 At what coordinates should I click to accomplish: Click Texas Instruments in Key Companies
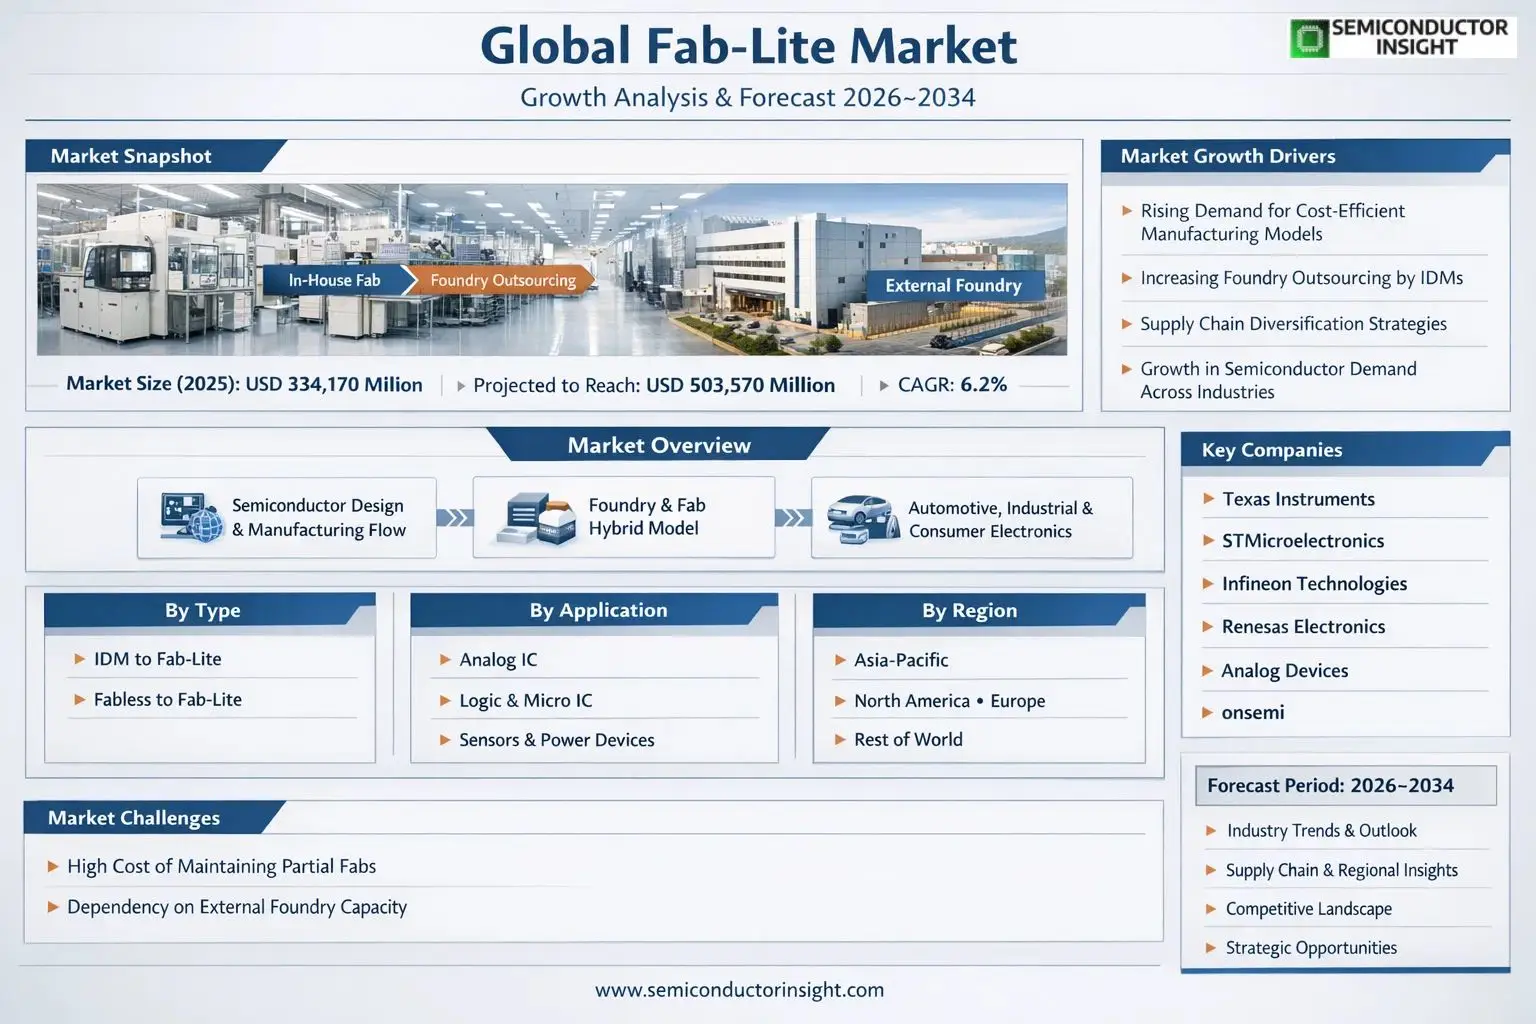coord(1298,499)
